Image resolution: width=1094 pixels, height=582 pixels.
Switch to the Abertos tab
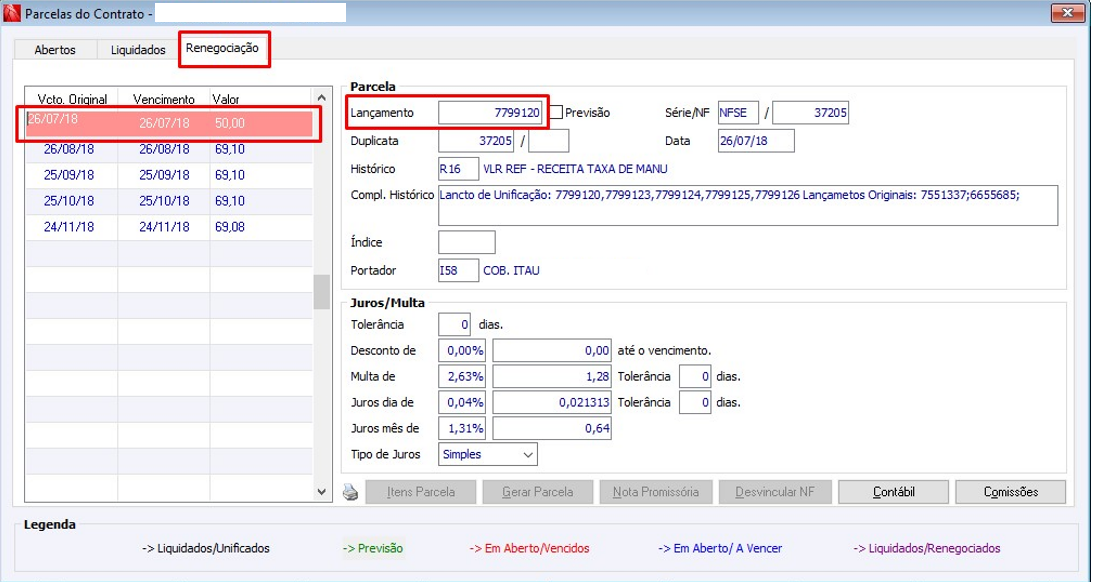point(55,50)
